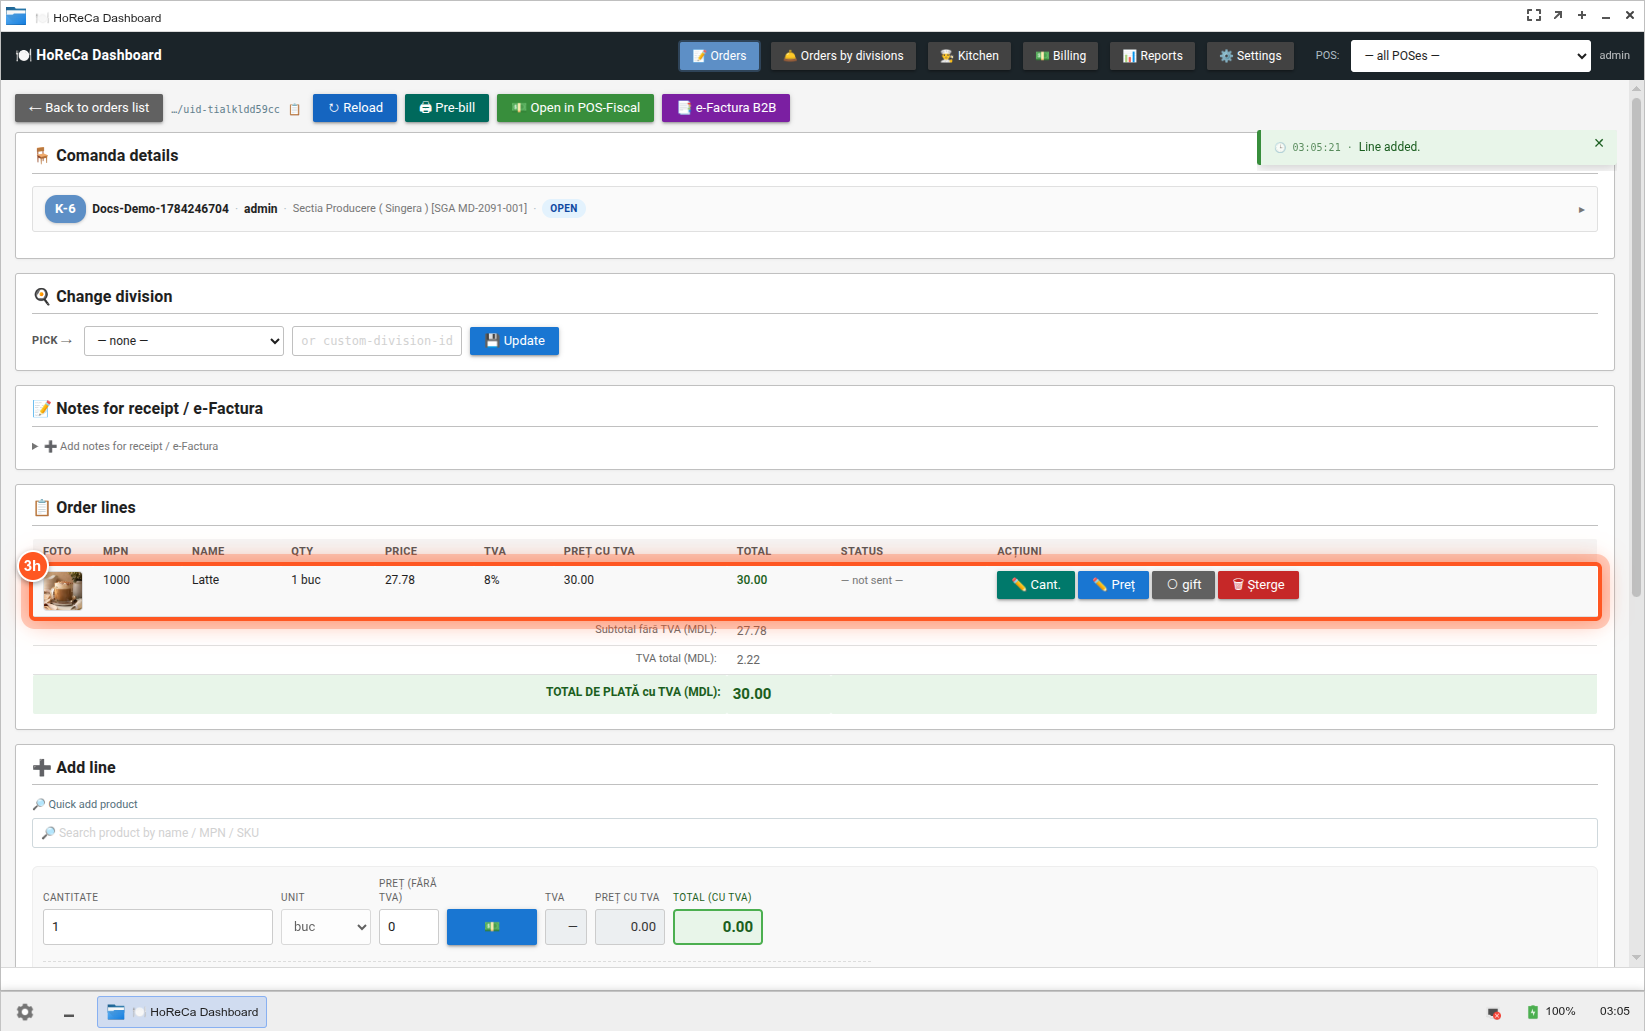Focus the quick product search field
This screenshot has width=1645, height=1031.
pos(815,833)
